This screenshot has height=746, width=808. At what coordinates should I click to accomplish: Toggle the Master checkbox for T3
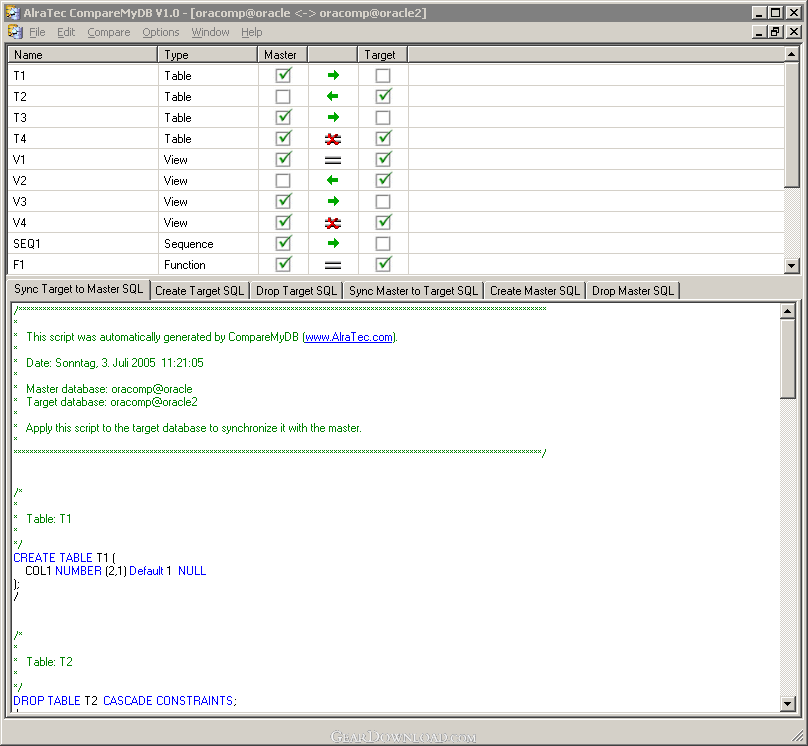pyautogui.click(x=283, y=118)
